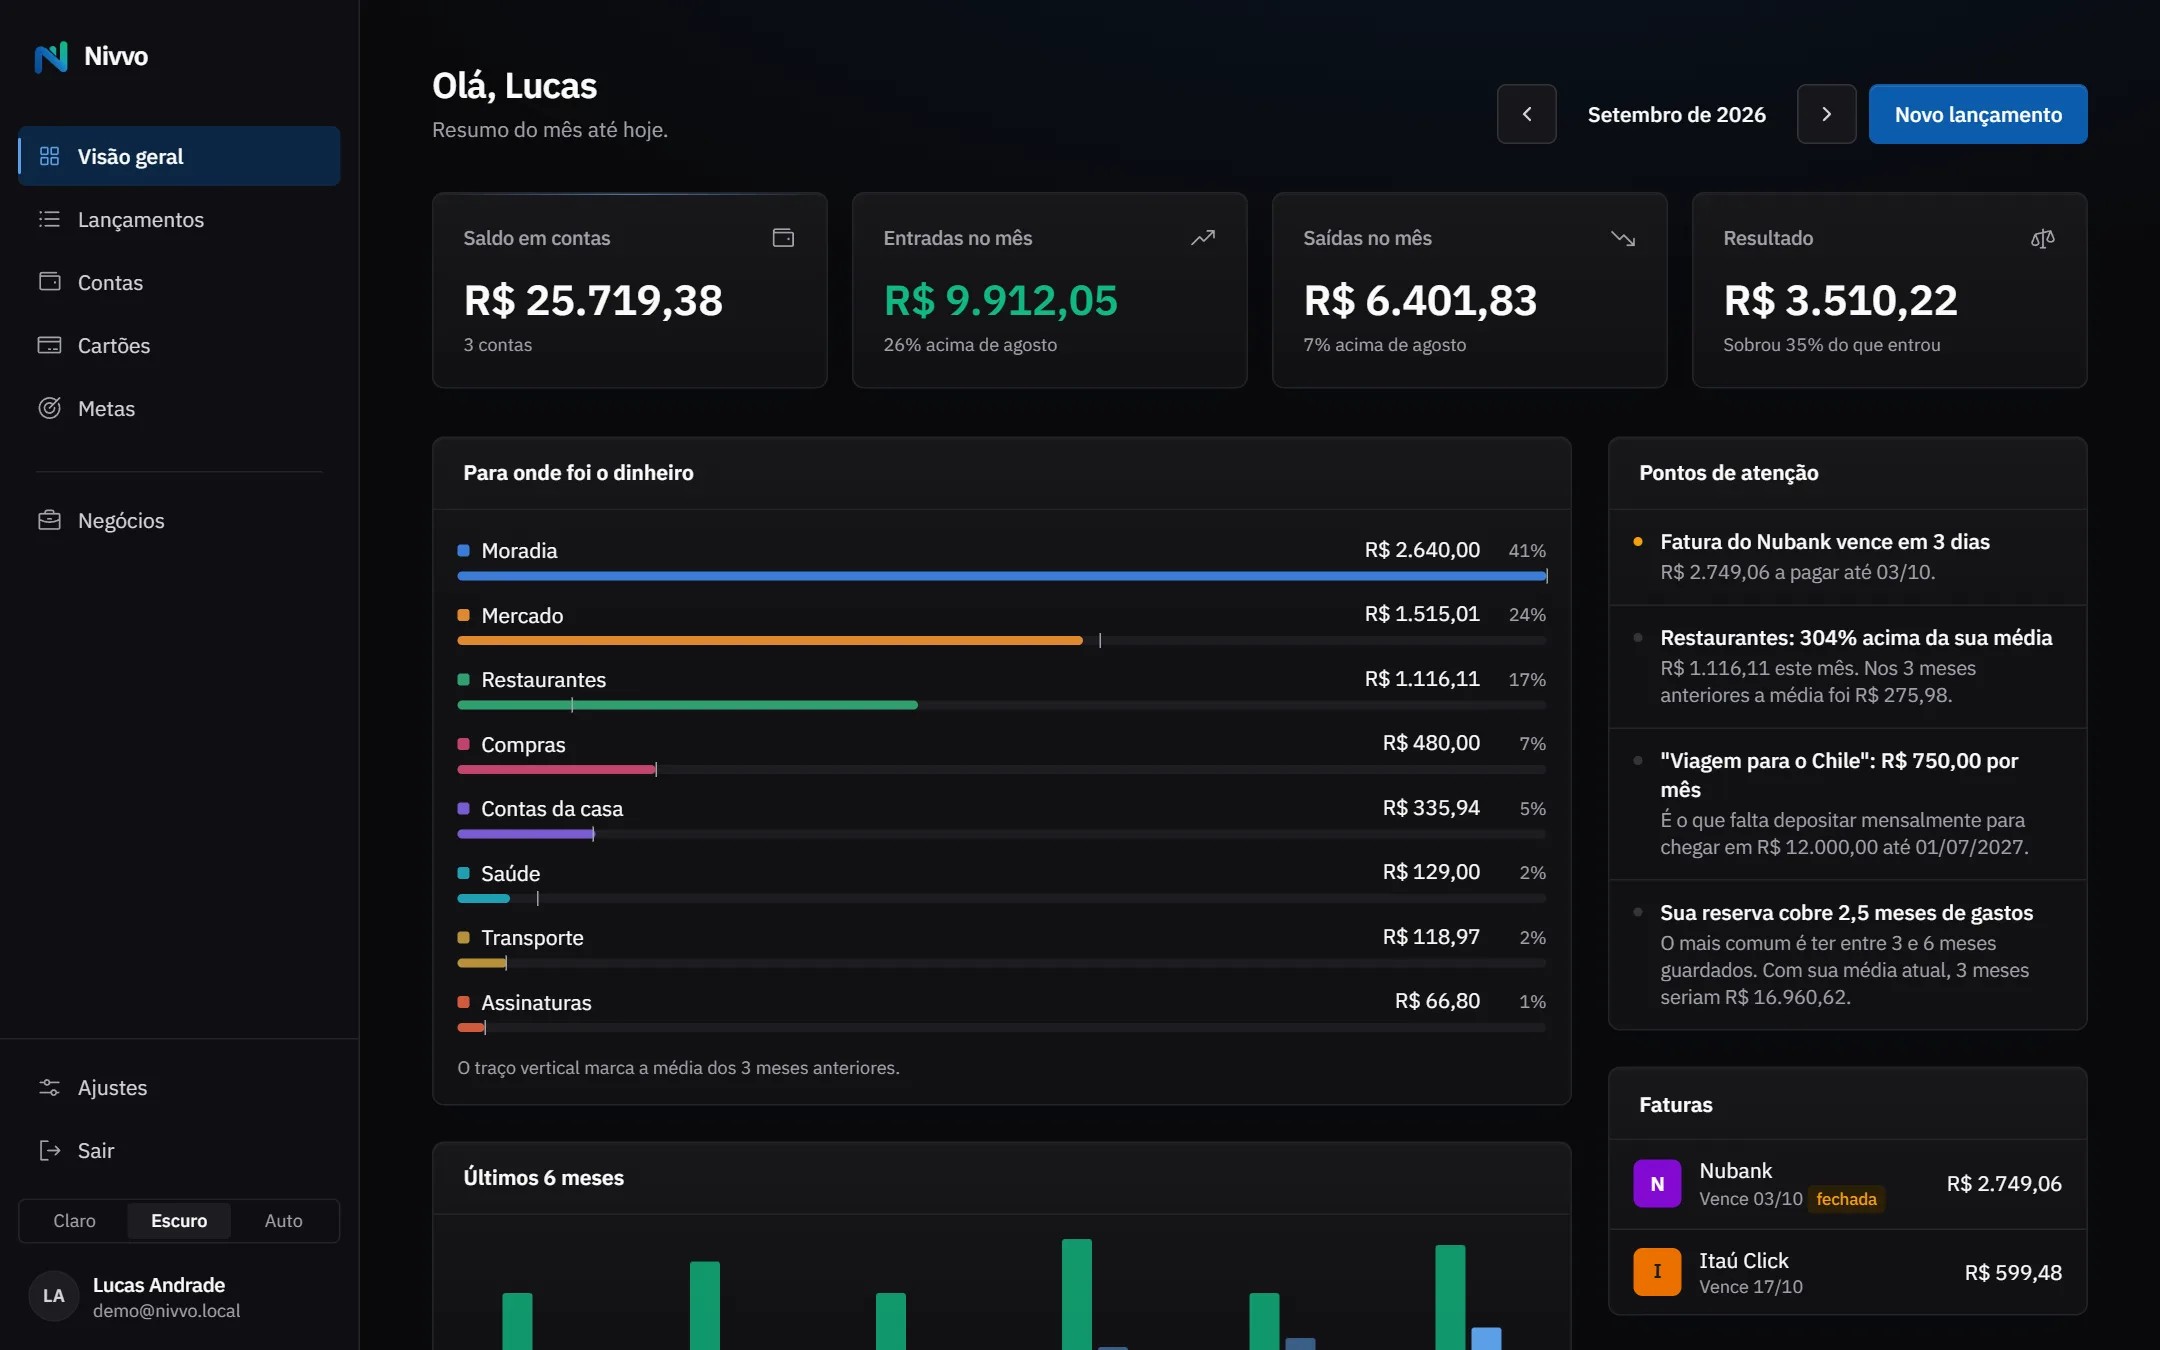Click the Setembro de 2026 month label
The width and height of the screenshot is (2160, 1350).
pyautogui.click(x=1677, y=114)
